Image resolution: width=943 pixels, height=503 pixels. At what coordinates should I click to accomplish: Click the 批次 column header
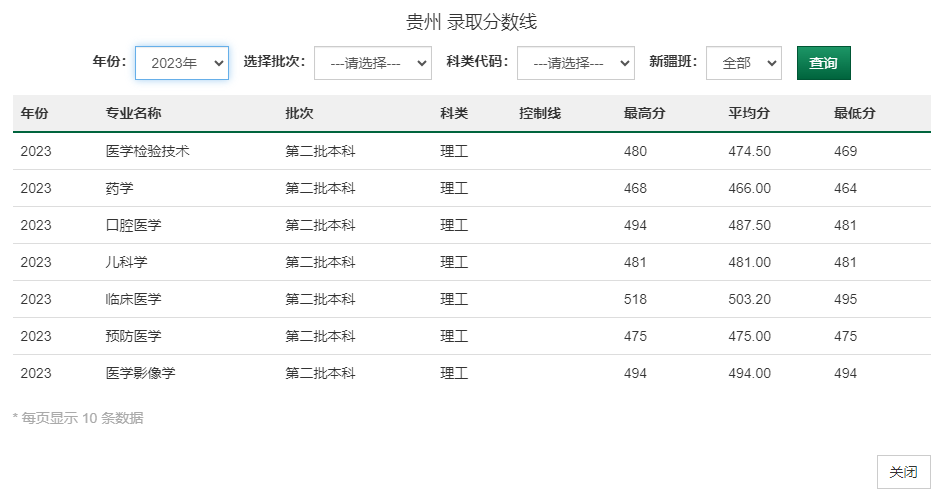[299, 113]
